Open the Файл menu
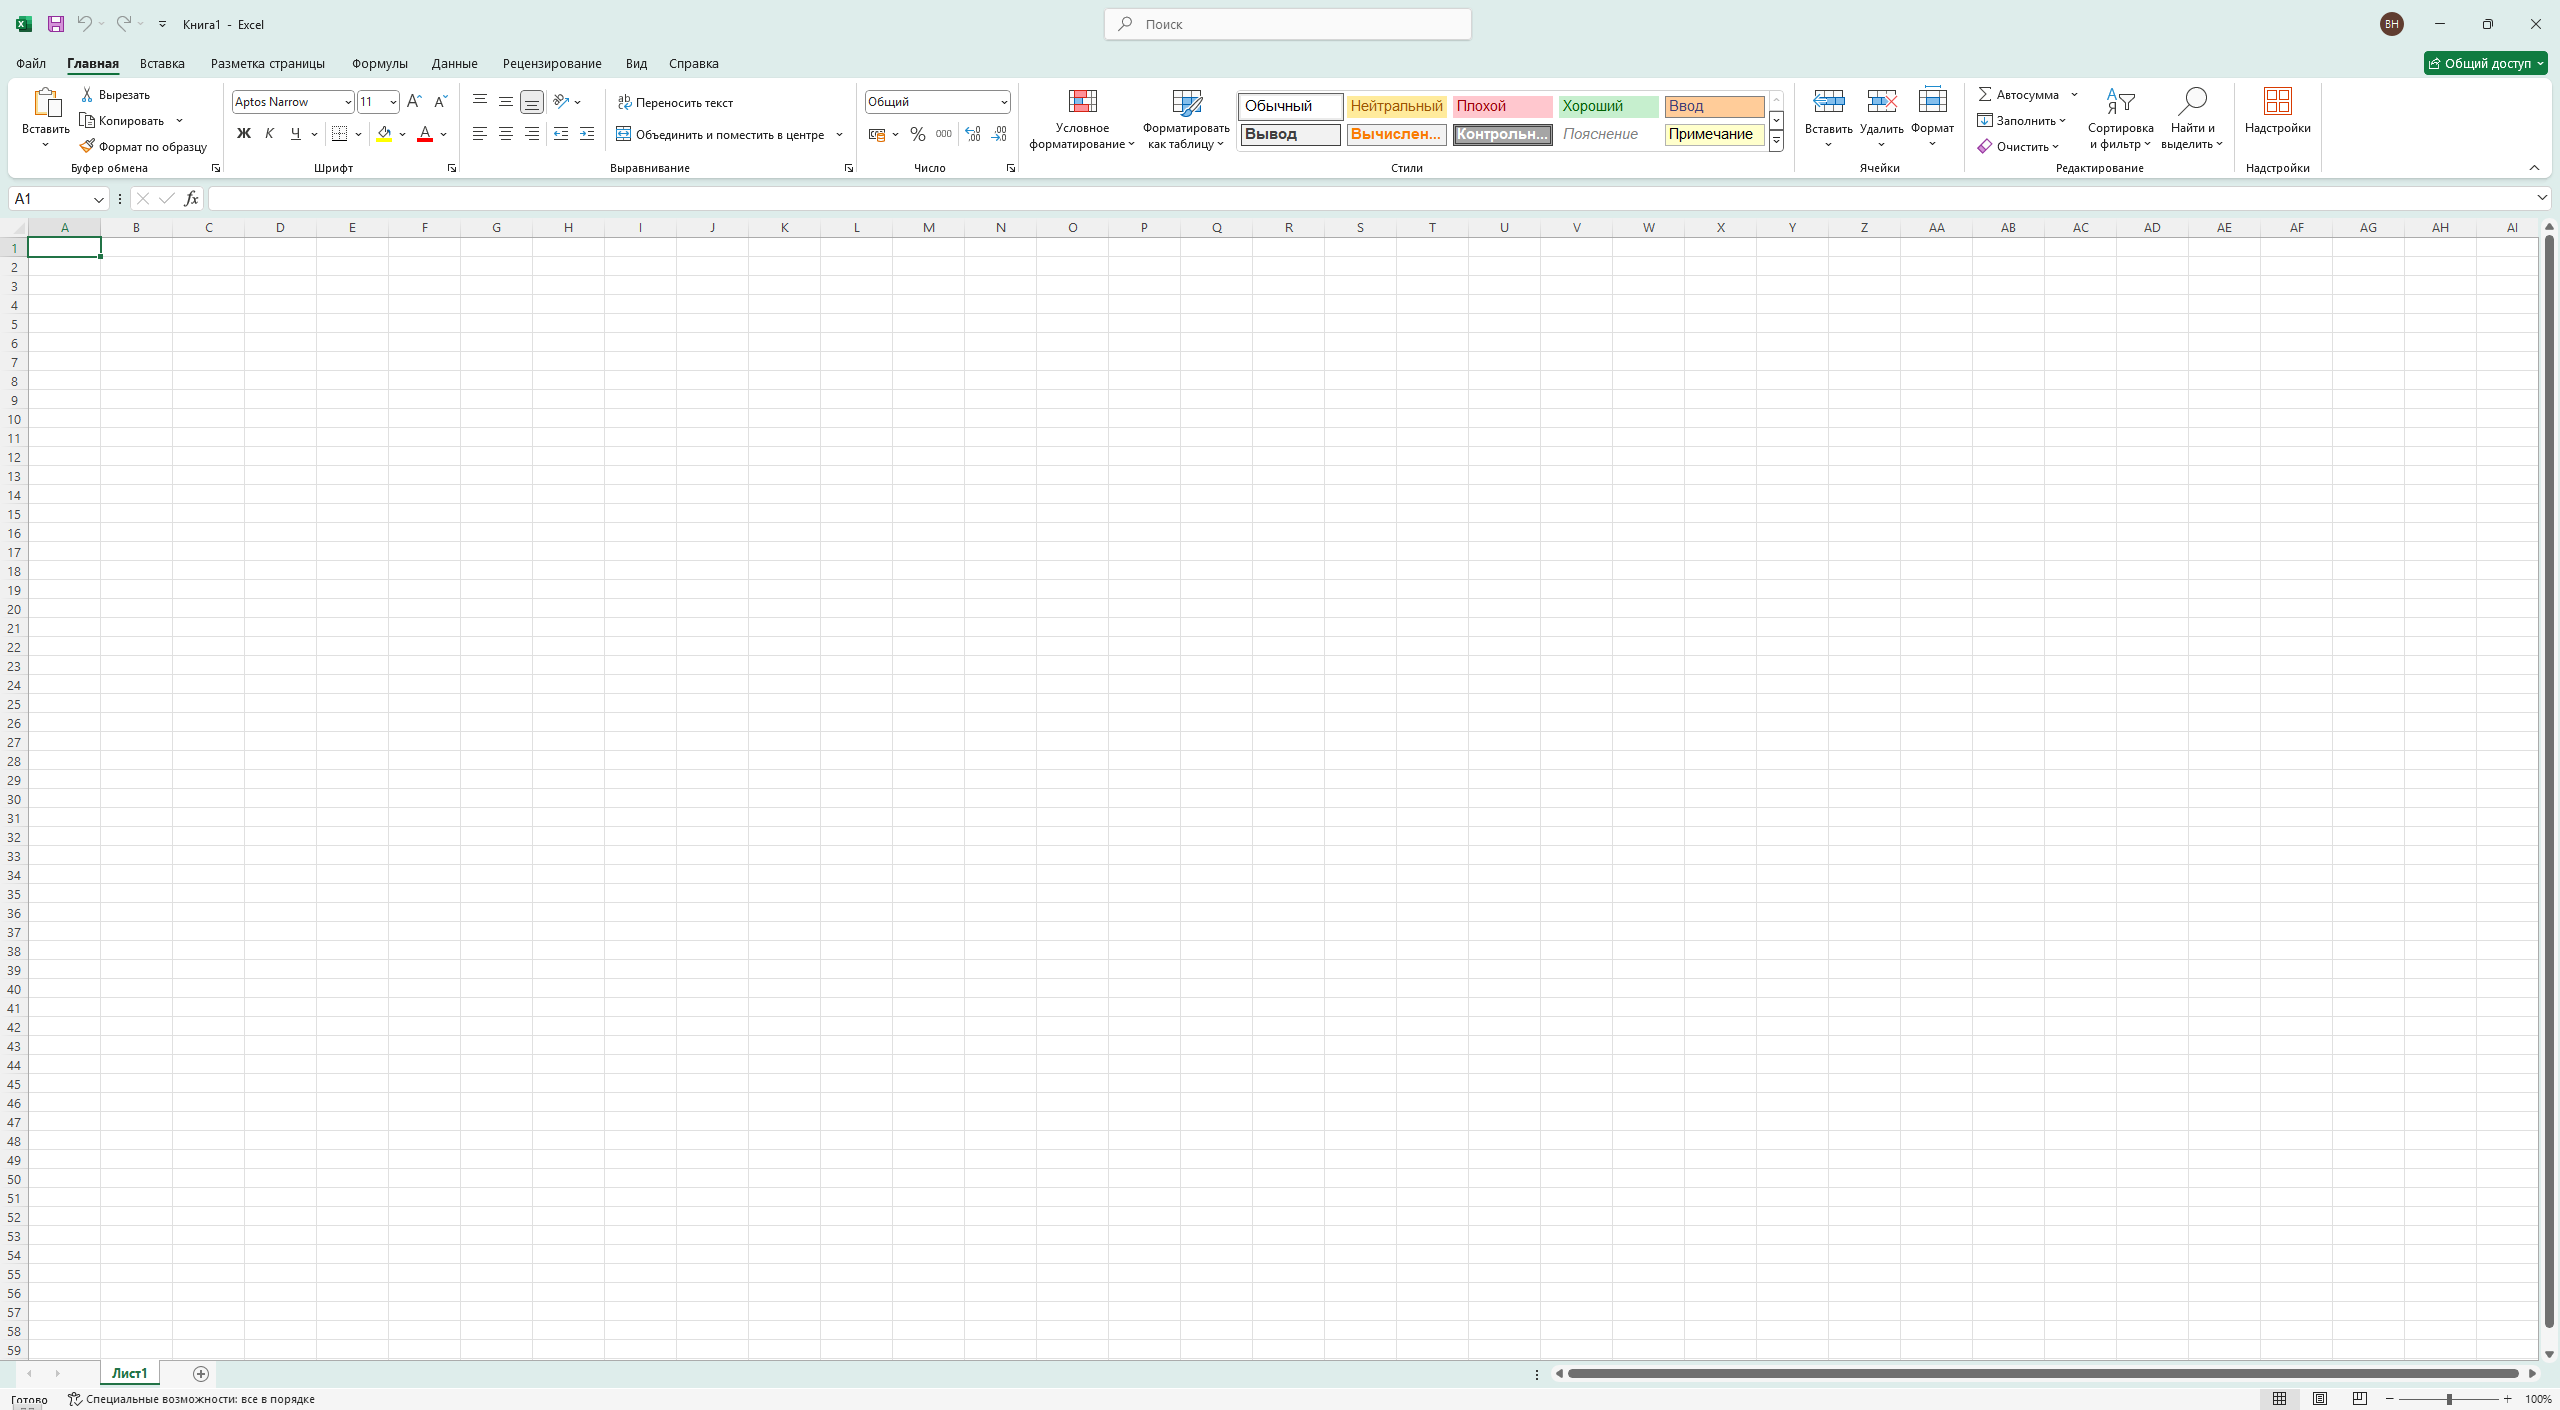2560x1410 pixels. pyautogui.click(x=30, y=63)
